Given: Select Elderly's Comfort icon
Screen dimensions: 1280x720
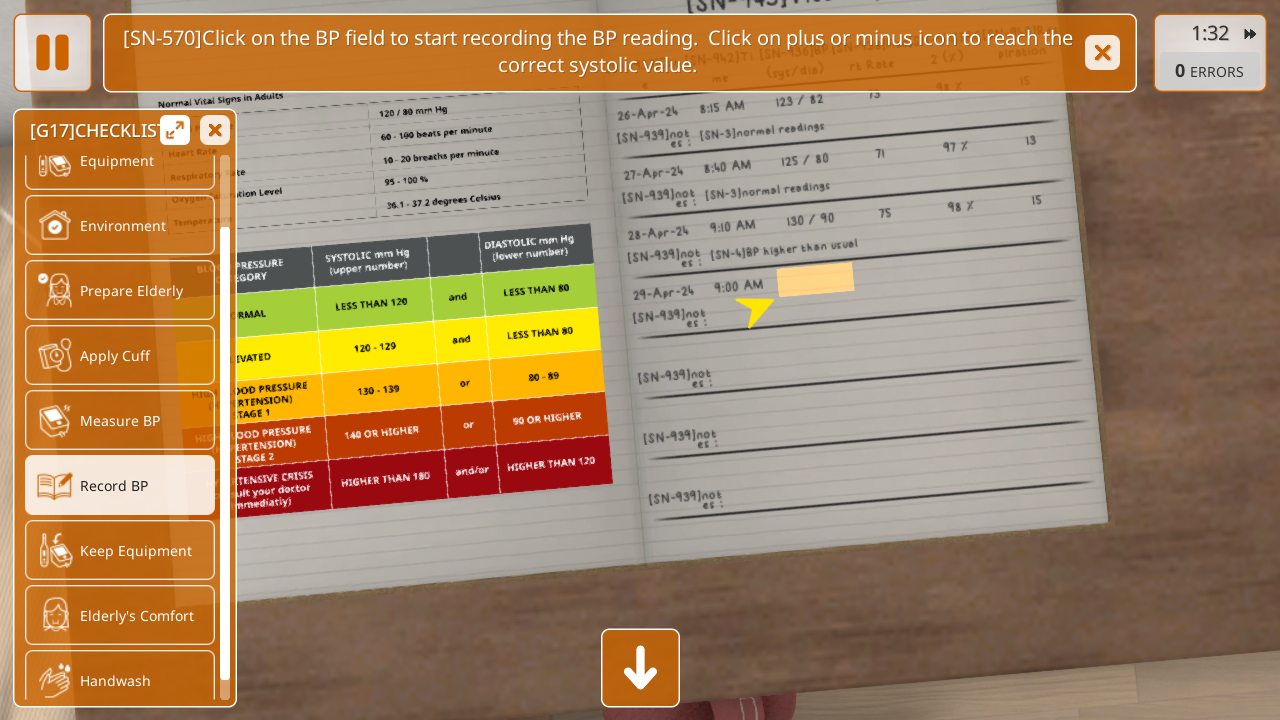Looking at the screenshot, I should pyautogui.click(x=54, y=616).
